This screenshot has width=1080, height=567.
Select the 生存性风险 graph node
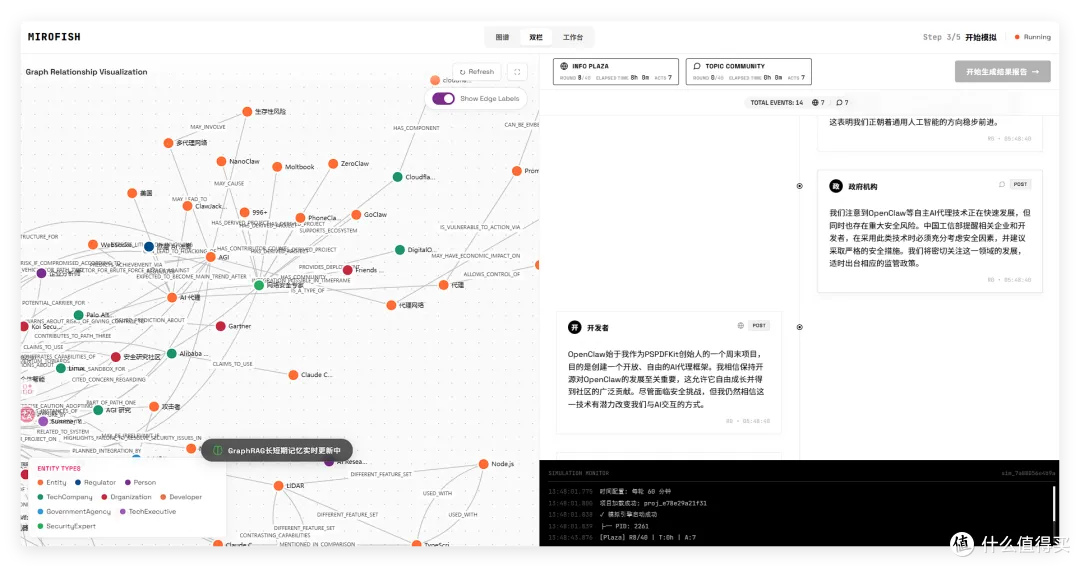click(247, 112)
